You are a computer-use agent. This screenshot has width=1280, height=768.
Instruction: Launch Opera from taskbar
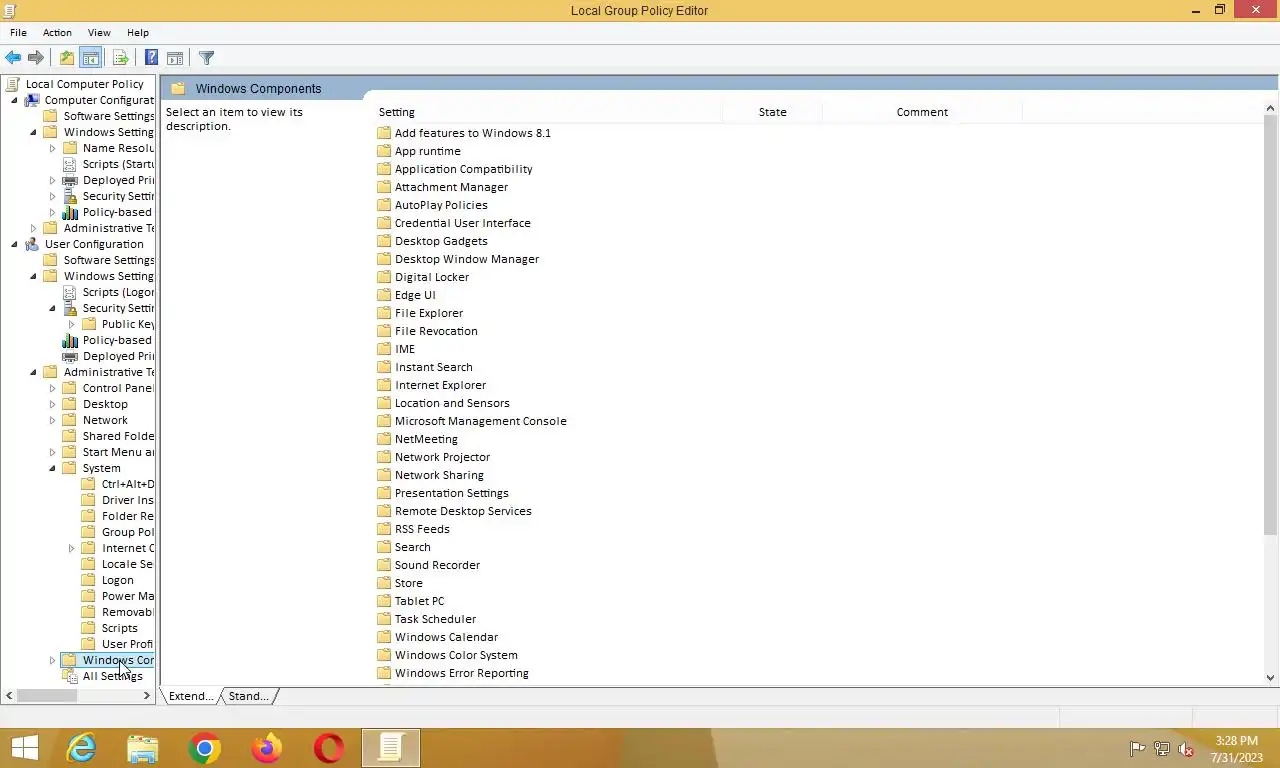pyautogui.click(x=329, y=748)
